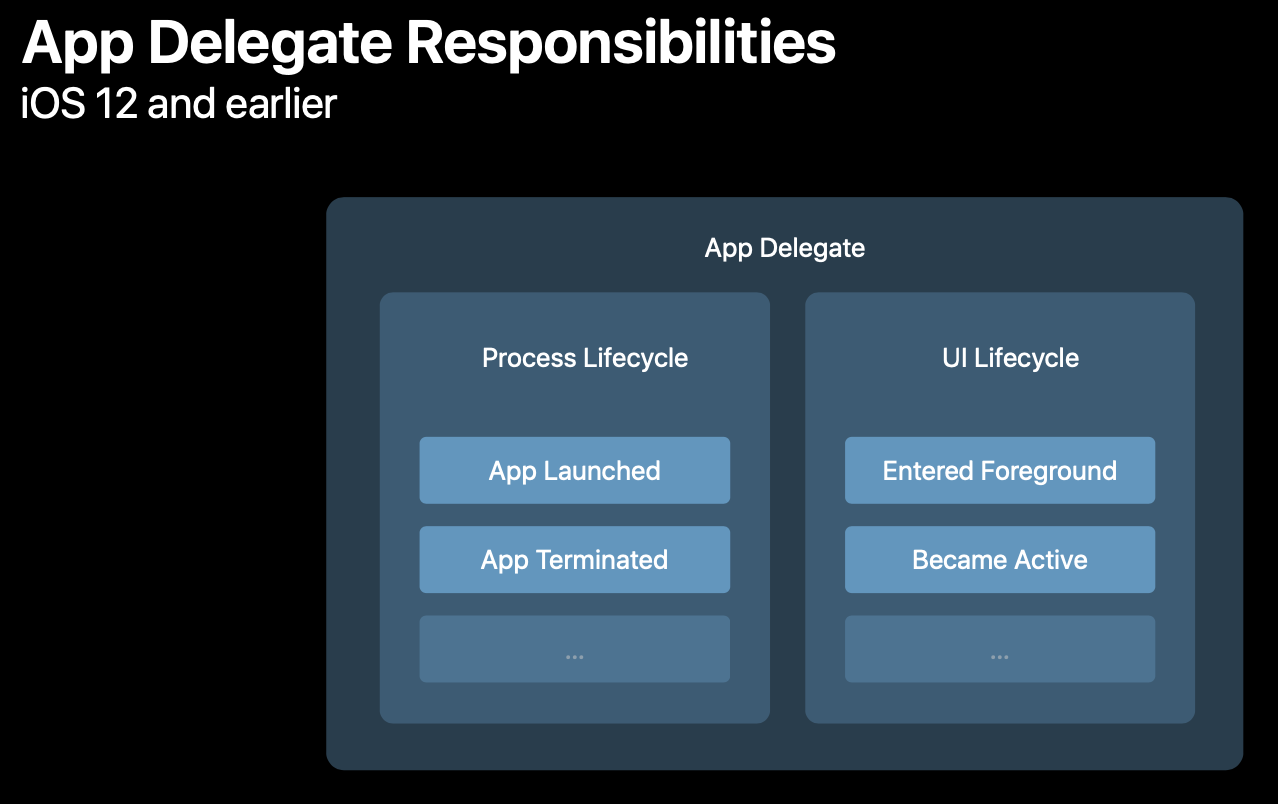Click the iOS 12 and earlier subtitle
The height and width of the screenshot is (804, 1278).
[179, 103]
